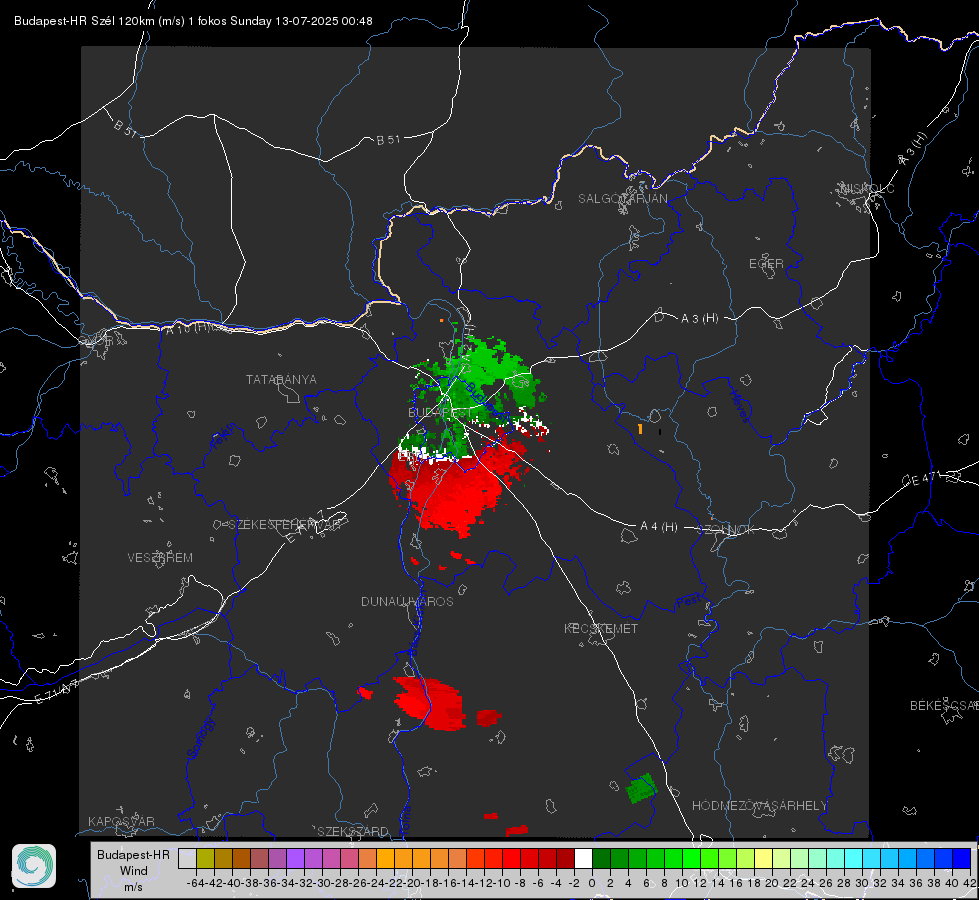The height and width of the screenshot is (900, 979).
Task: Select the blue 'Pest' county label
Action: [x=689, y=601]
